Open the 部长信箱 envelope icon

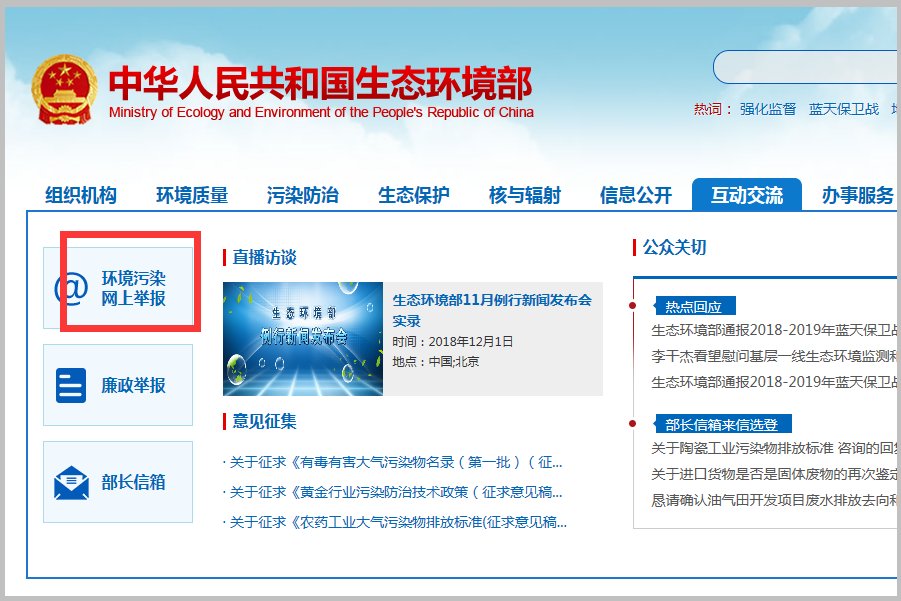pos(70,481)
